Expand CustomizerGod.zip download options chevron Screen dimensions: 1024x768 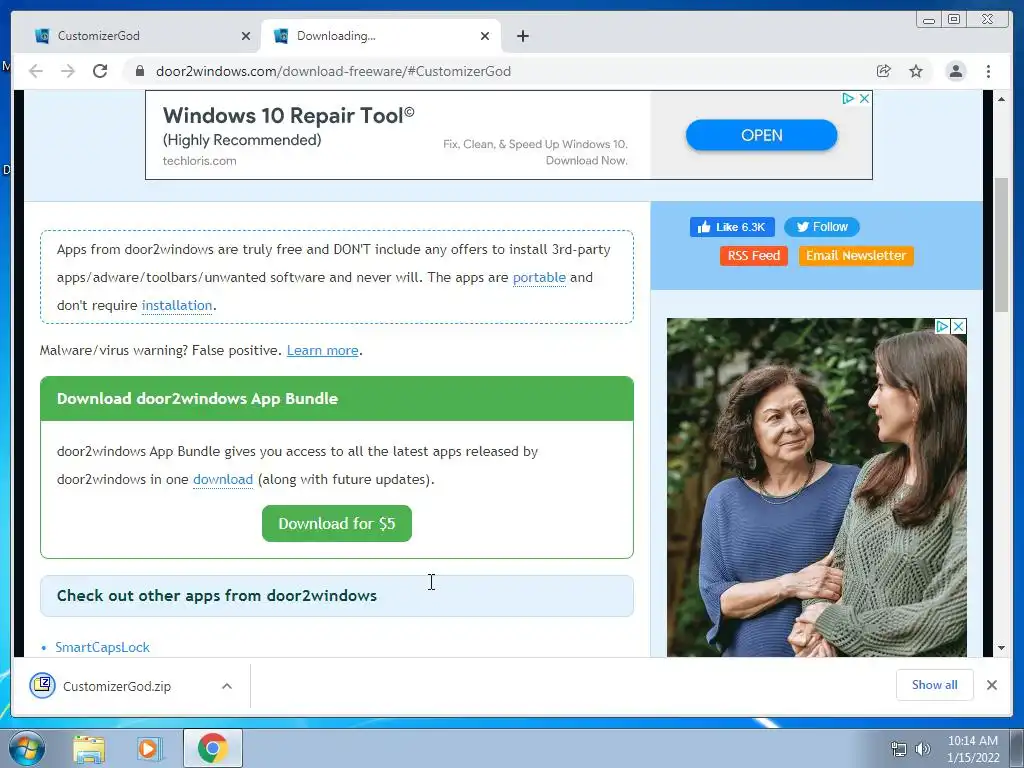click(x=227, y=686)
